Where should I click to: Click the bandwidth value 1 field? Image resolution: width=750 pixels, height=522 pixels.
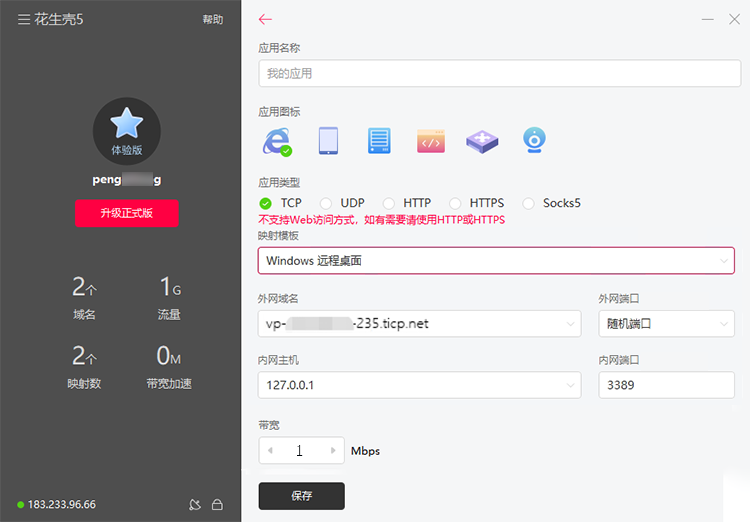click(x=299, y=450)
